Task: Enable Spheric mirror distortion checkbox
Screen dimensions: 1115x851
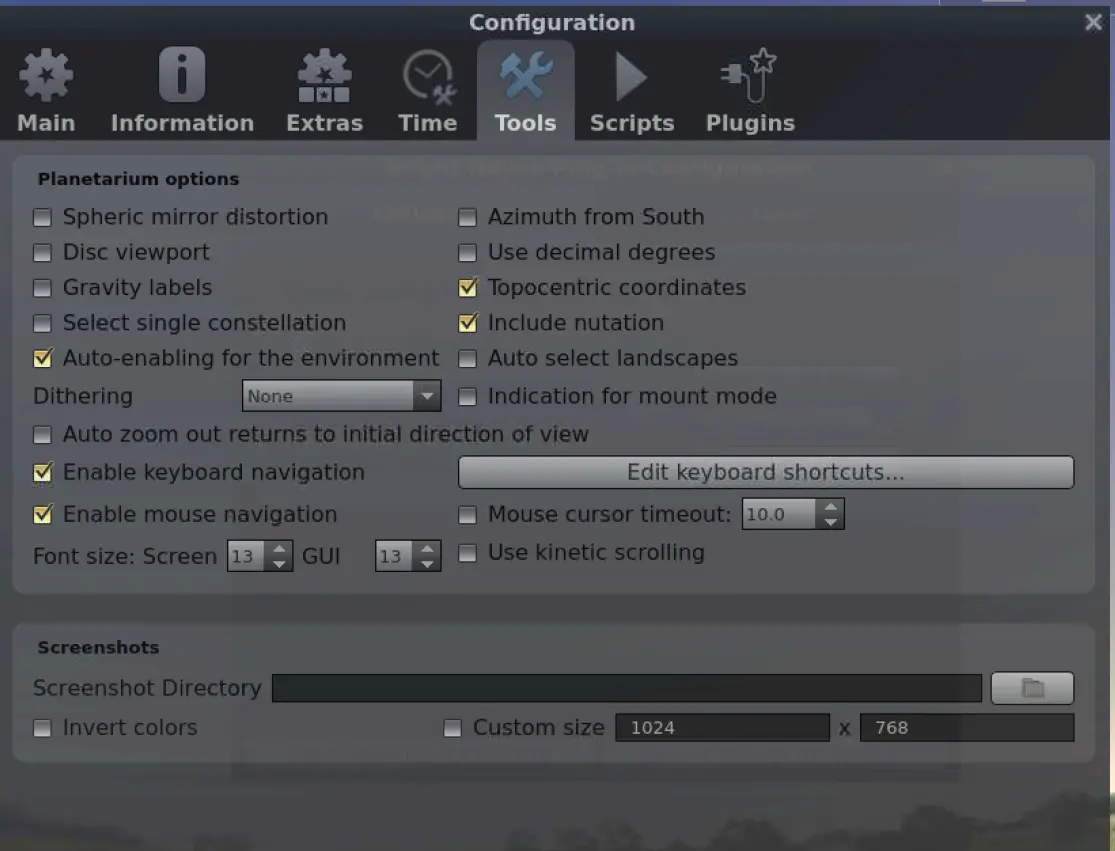Action: (42, 217)
